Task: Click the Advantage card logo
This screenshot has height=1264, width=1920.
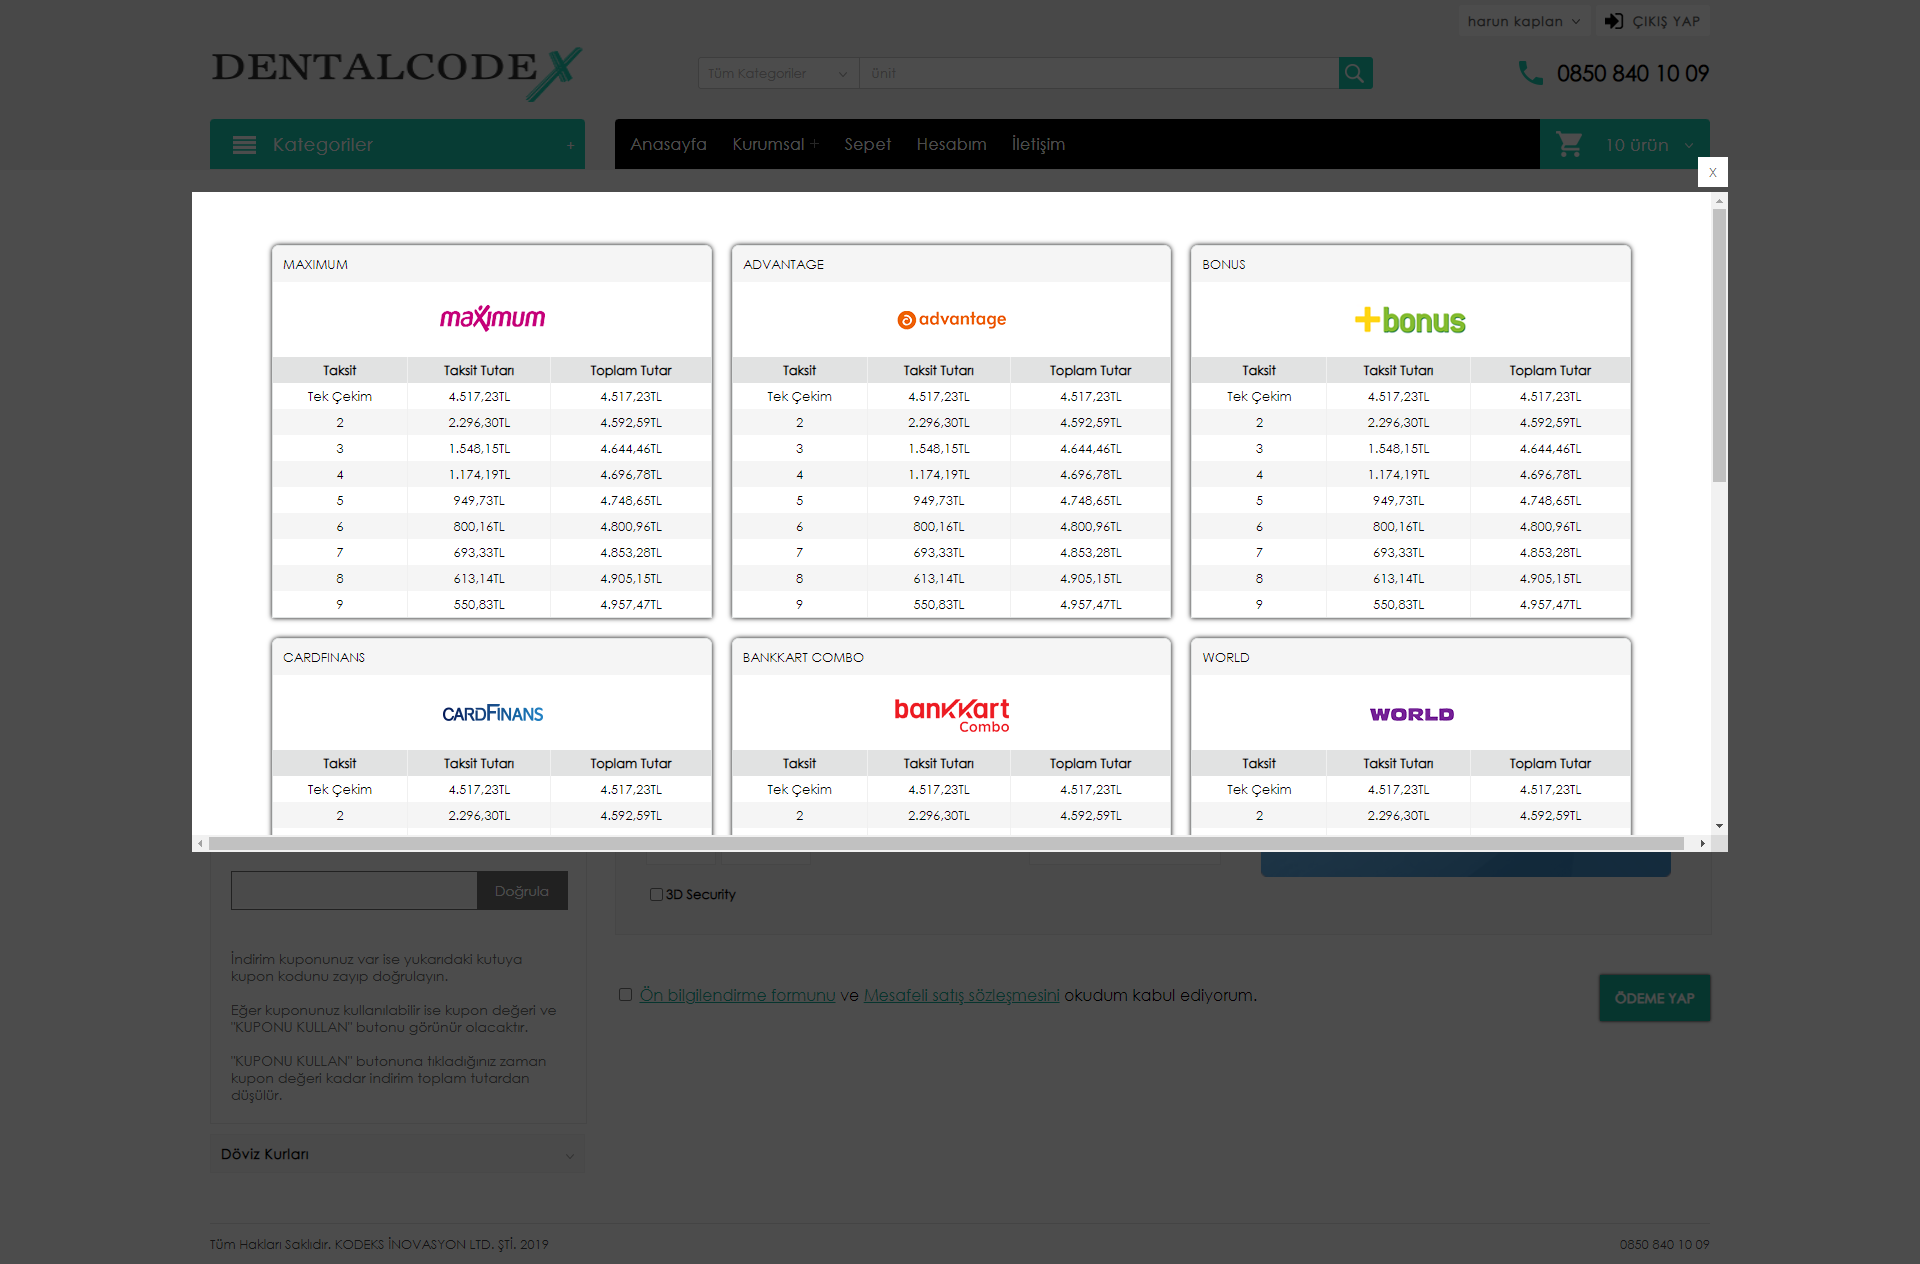Action: [x=951, y=319]
